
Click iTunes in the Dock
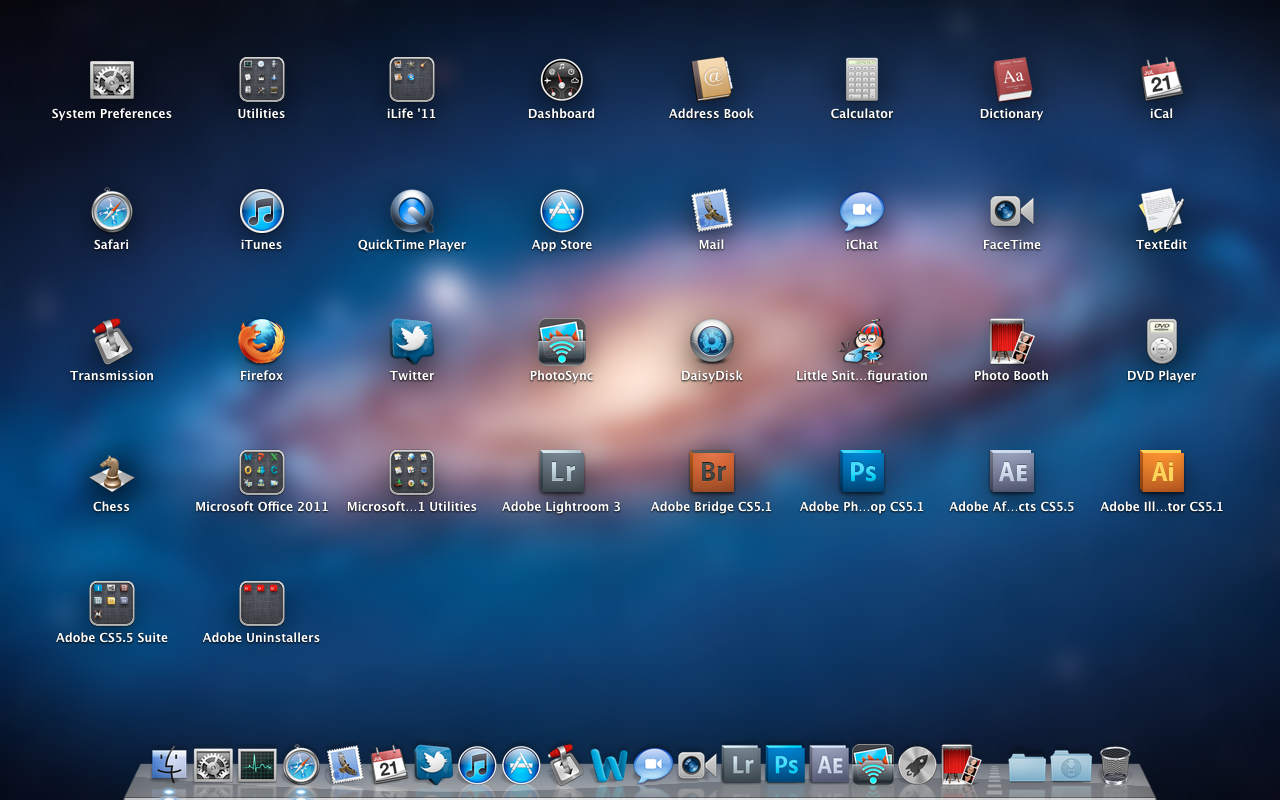pos(477,766)
